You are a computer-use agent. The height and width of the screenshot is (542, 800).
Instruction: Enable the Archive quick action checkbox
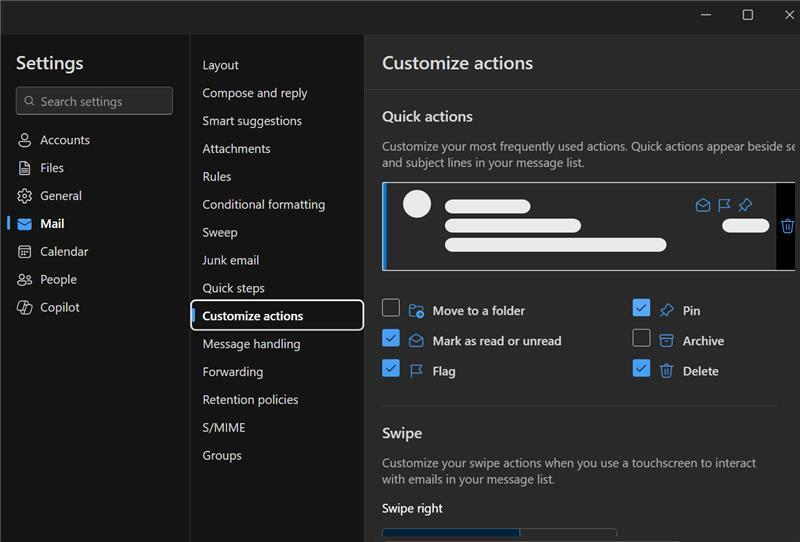pos(641,338)
